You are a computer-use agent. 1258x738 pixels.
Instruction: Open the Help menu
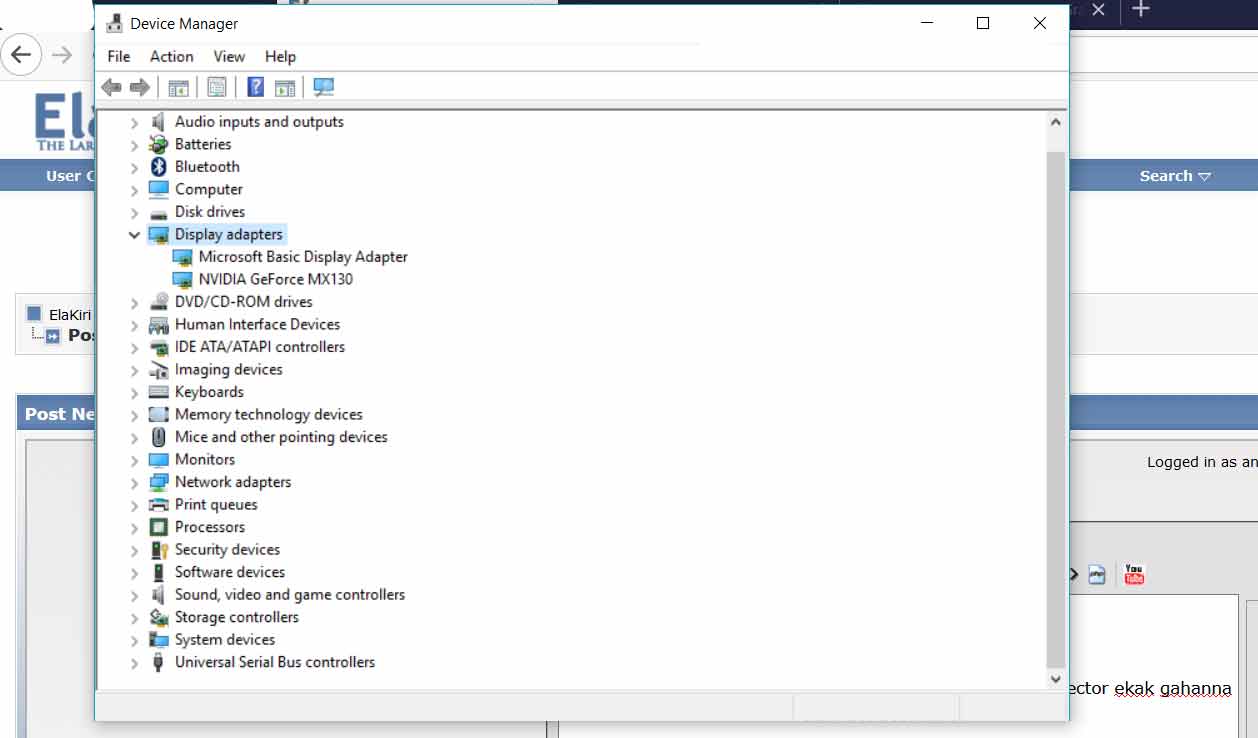pos(280,57)
